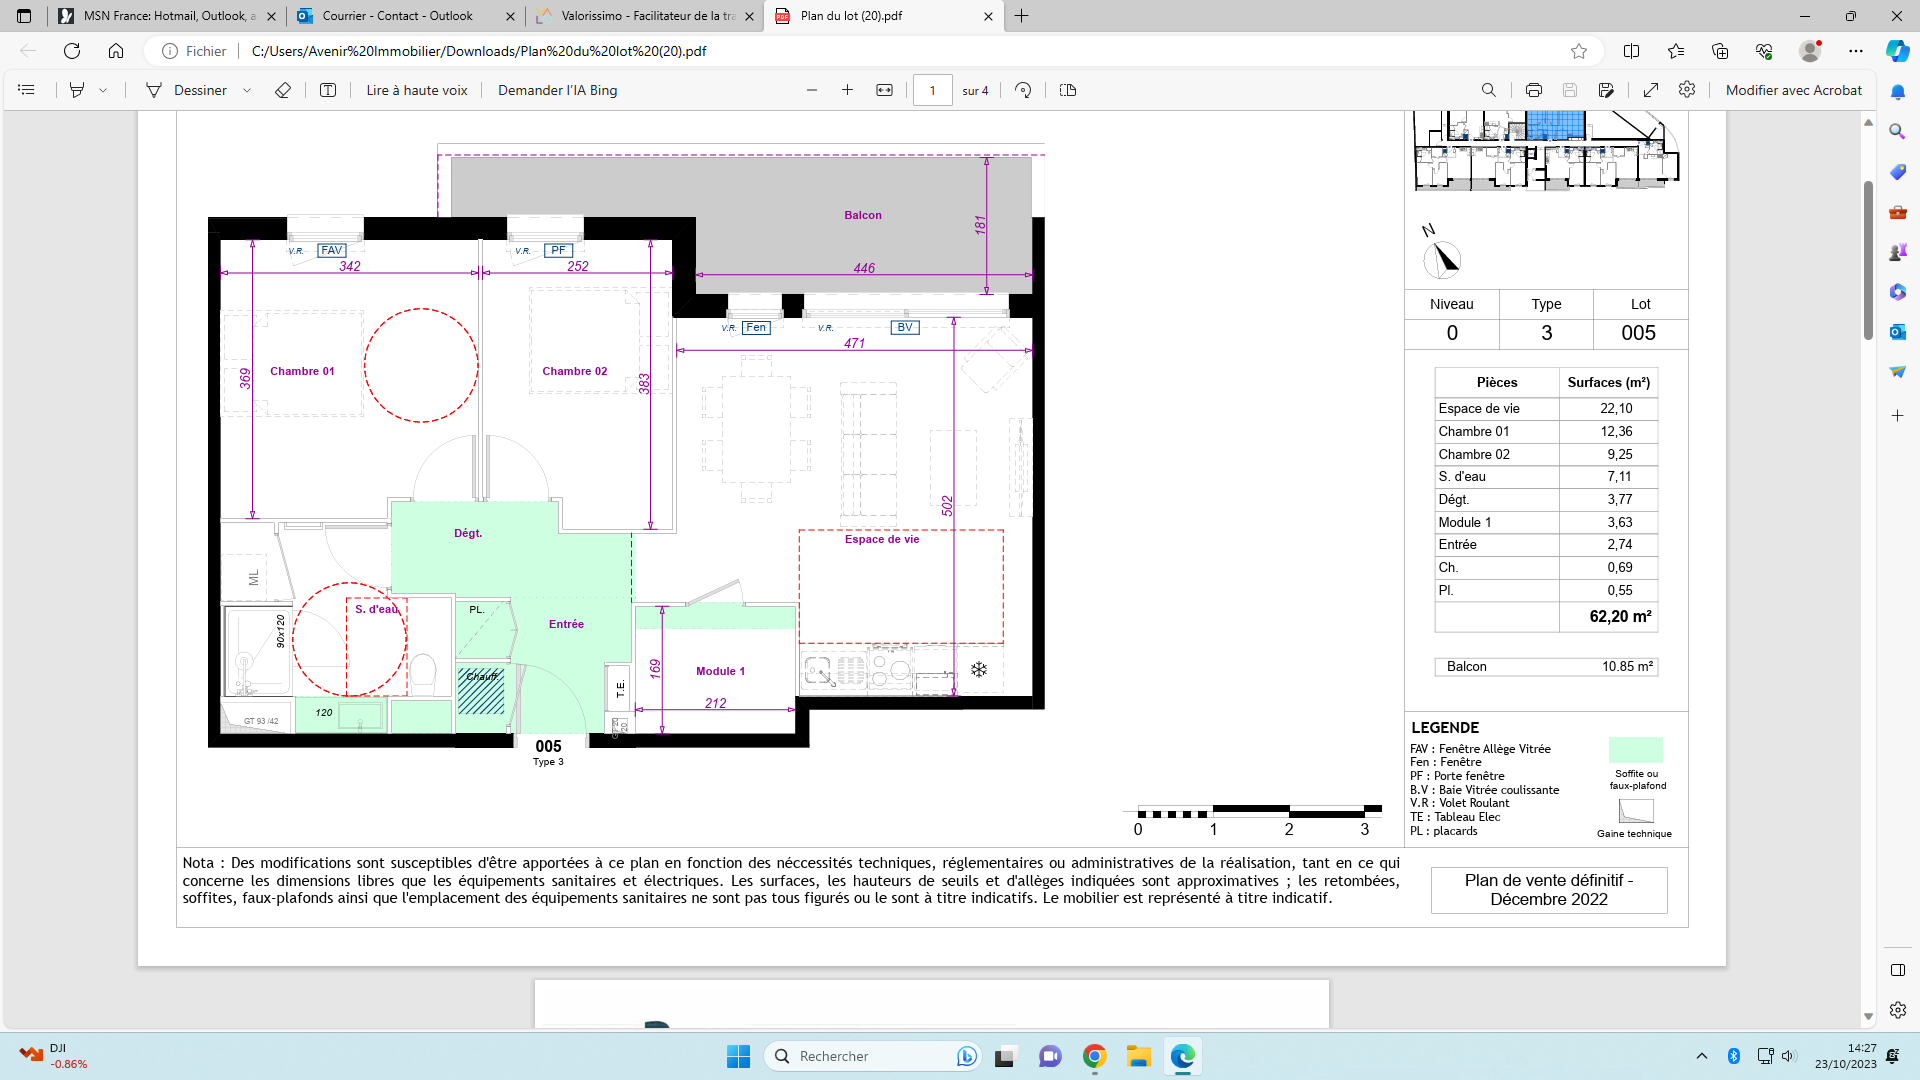Expand the Dessiner options dropdown arrow

(x=247, y=90)
